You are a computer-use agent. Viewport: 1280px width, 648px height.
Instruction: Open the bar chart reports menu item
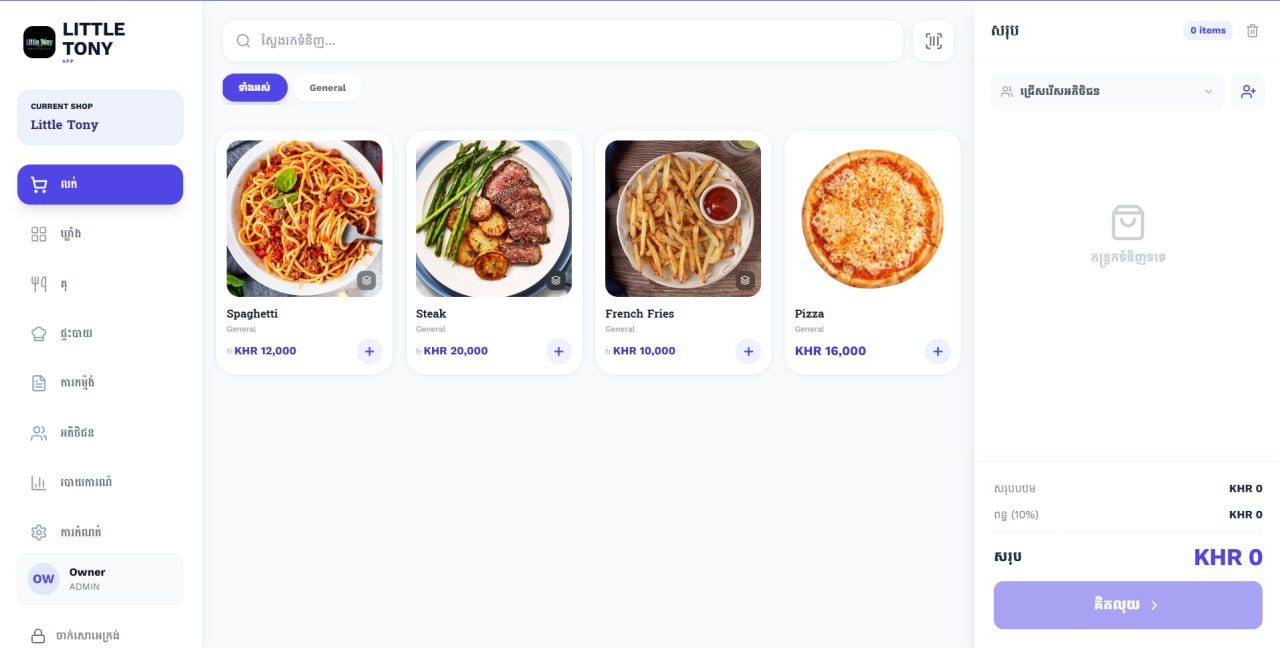100,482
